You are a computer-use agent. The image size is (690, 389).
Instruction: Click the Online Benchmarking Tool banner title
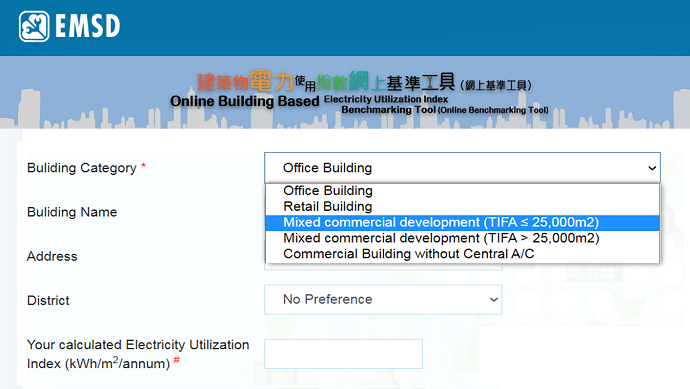[360, 104]
